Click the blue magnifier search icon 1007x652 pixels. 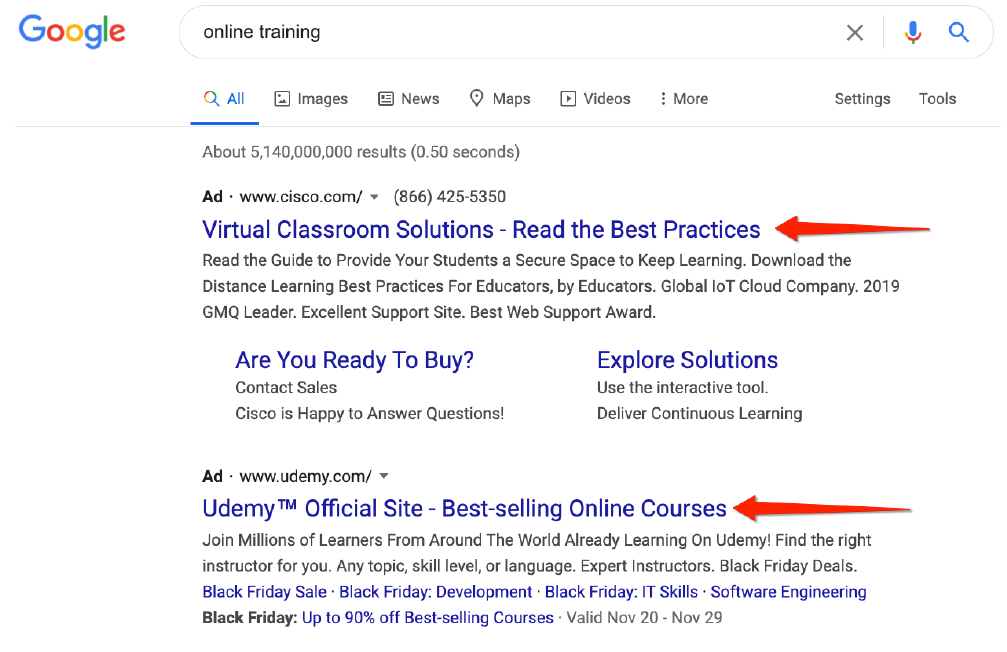(x=959, y=31)
